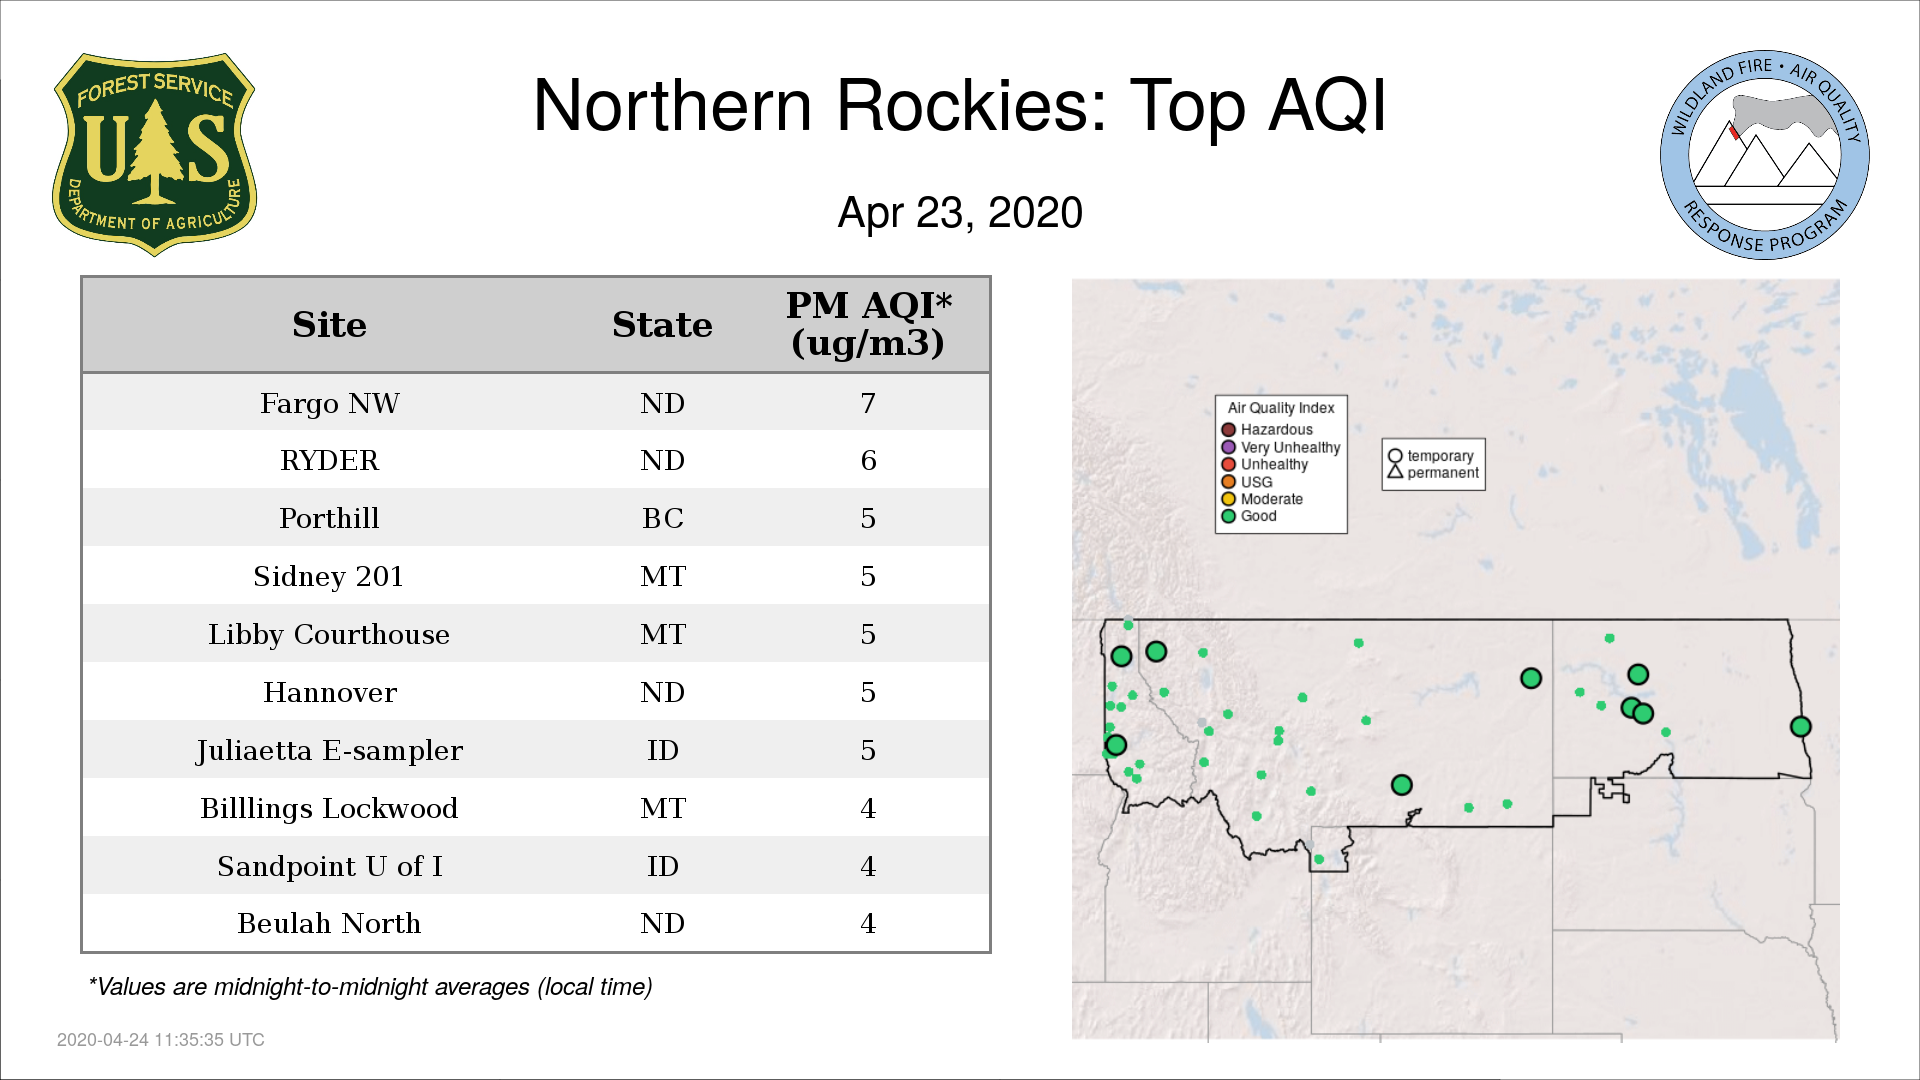
Task: Click the Very Unhealthy label in the legend
Action: [1291, 448]
